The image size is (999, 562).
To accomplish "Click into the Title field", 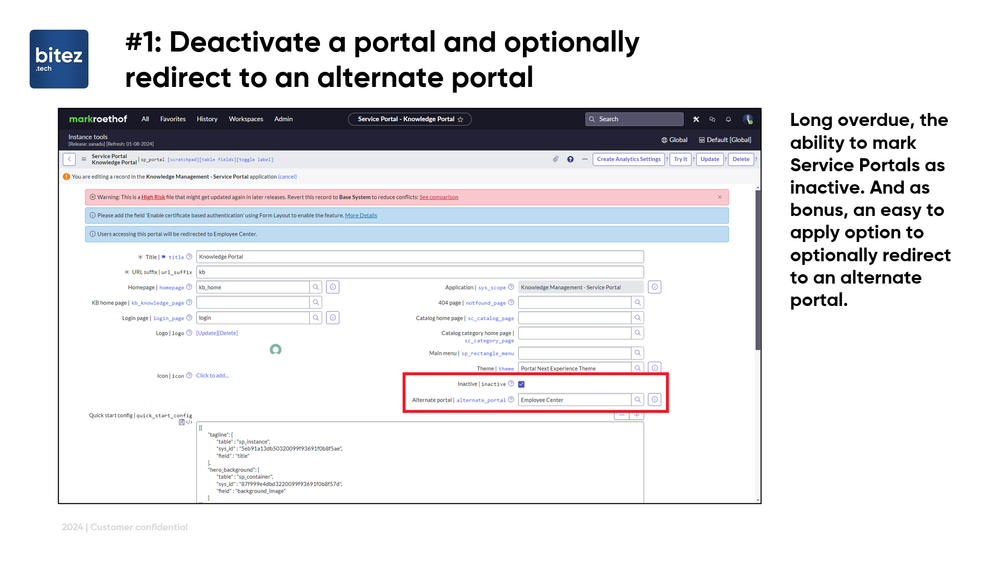I will click(x=420, y=257).
